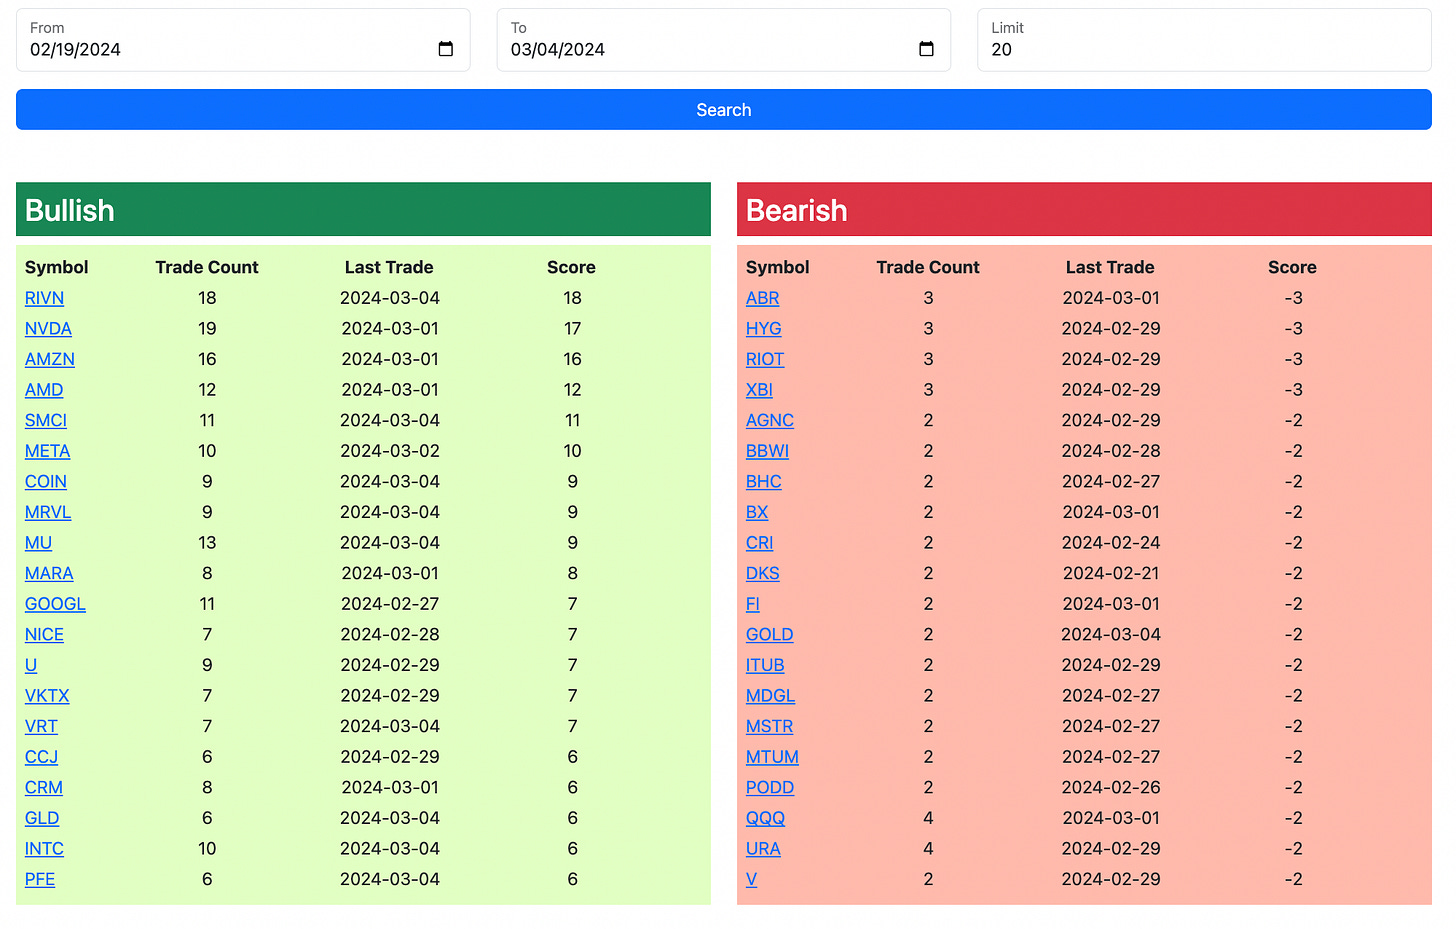Click Bearish table Symbol column header
The image size is (1456, 929).
pos(777,267)
